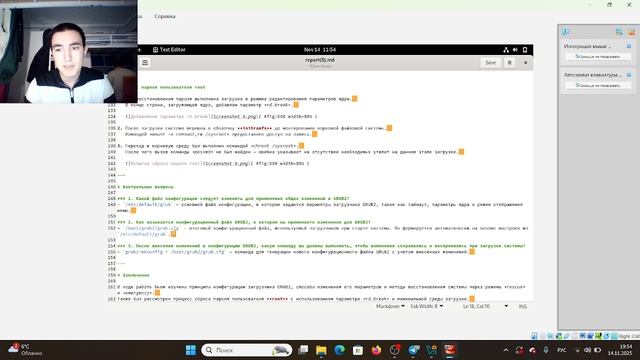Click the GNOME clock showing Nov 14 11:54

pyautogui.click(x=320, y=49)
